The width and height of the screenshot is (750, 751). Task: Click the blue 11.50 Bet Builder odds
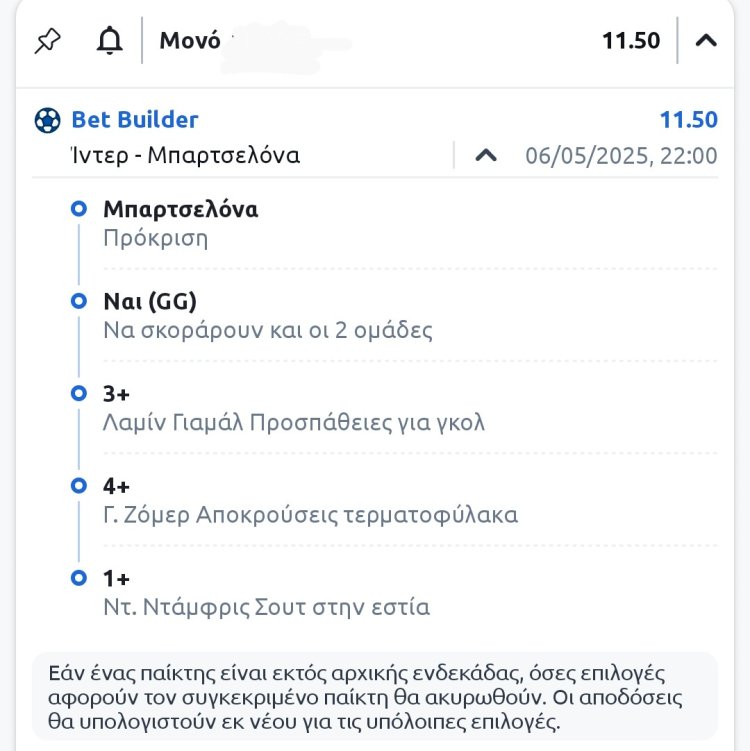pyautogui.click(x=688, y=120)
